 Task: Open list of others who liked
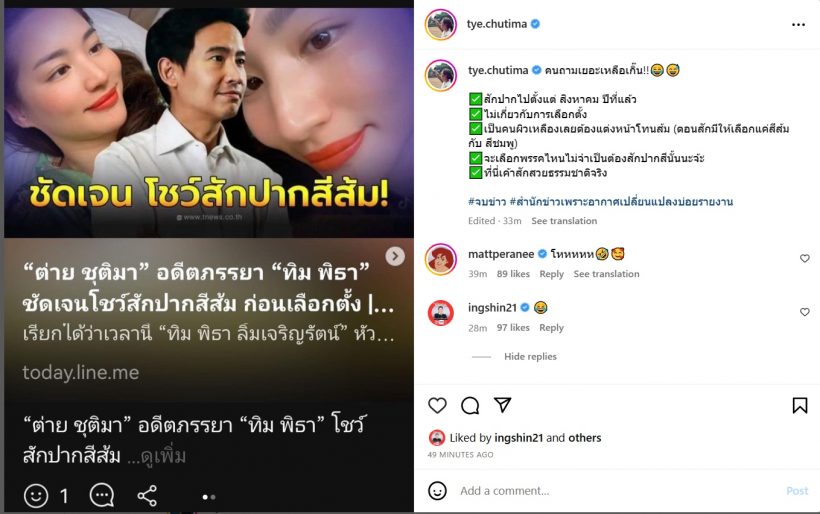tap(585, 438)
